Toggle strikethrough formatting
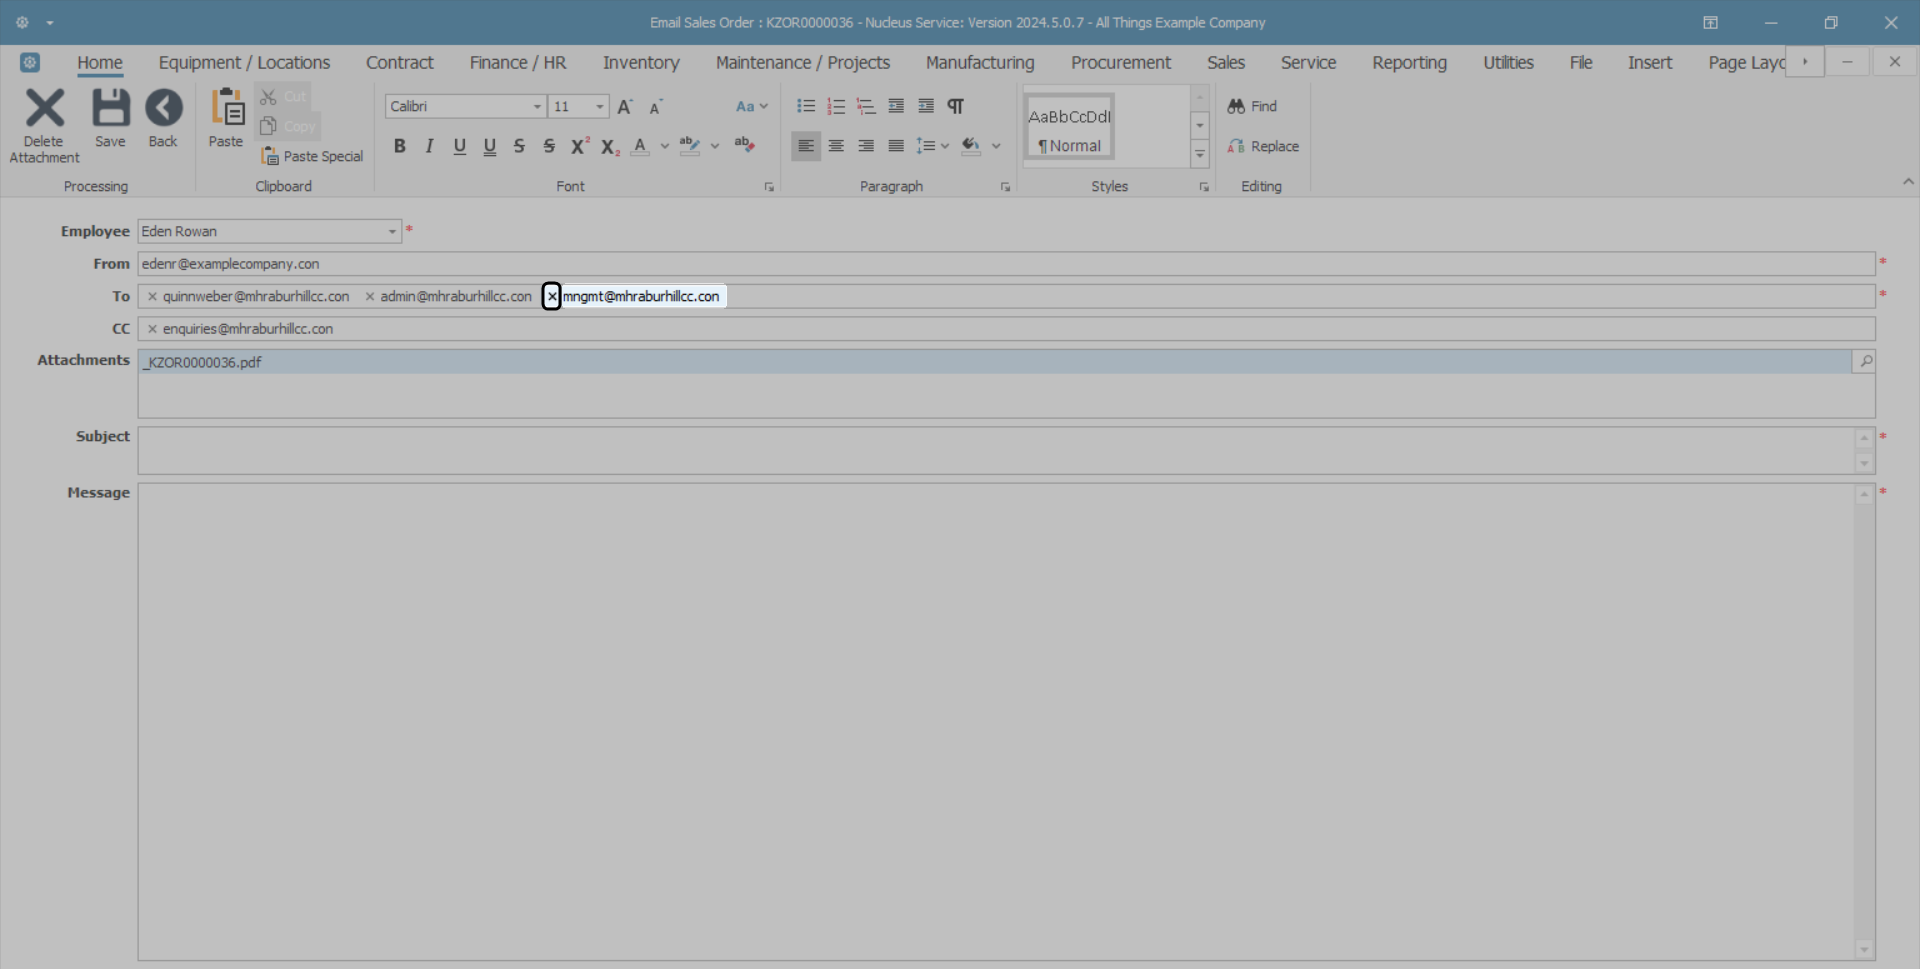The height and width of the screenshot is (969, 1920). pos(519,146)
